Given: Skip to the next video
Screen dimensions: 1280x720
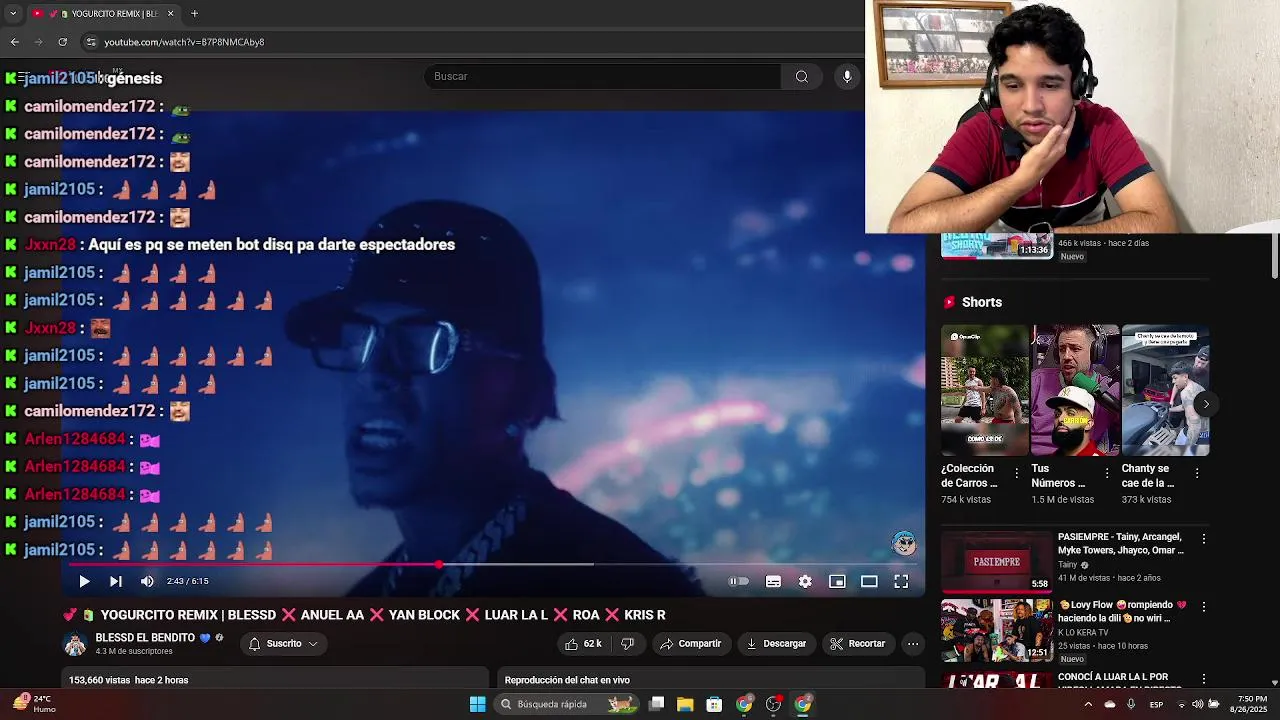Looking at the screenshot, I should point(116,581).
